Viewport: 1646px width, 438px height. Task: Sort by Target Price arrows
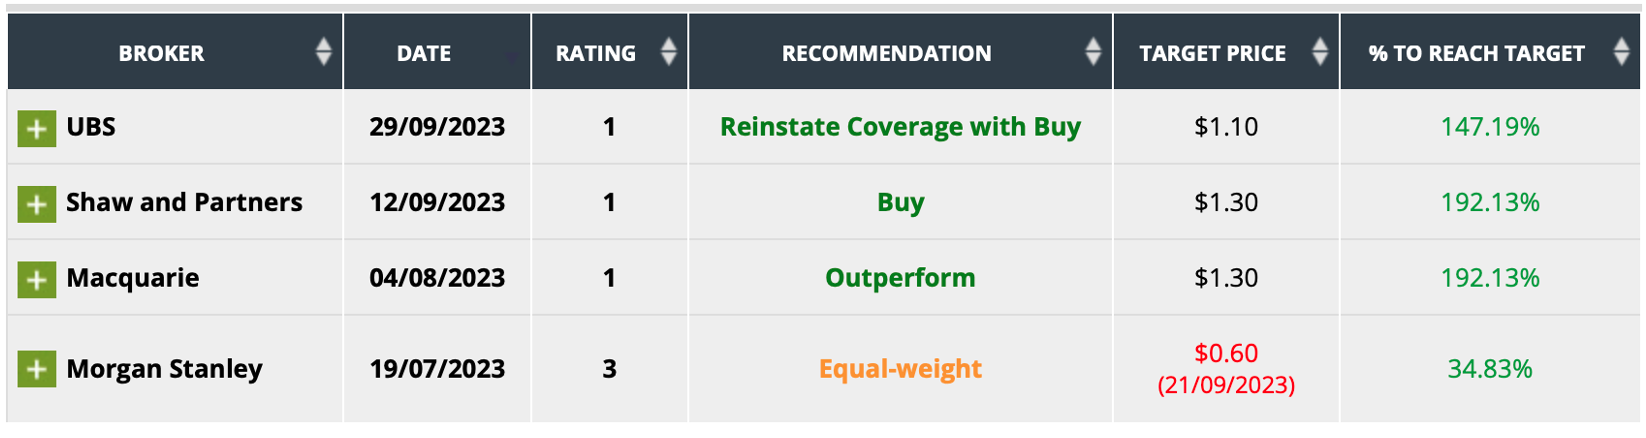tap(1320, 52)
